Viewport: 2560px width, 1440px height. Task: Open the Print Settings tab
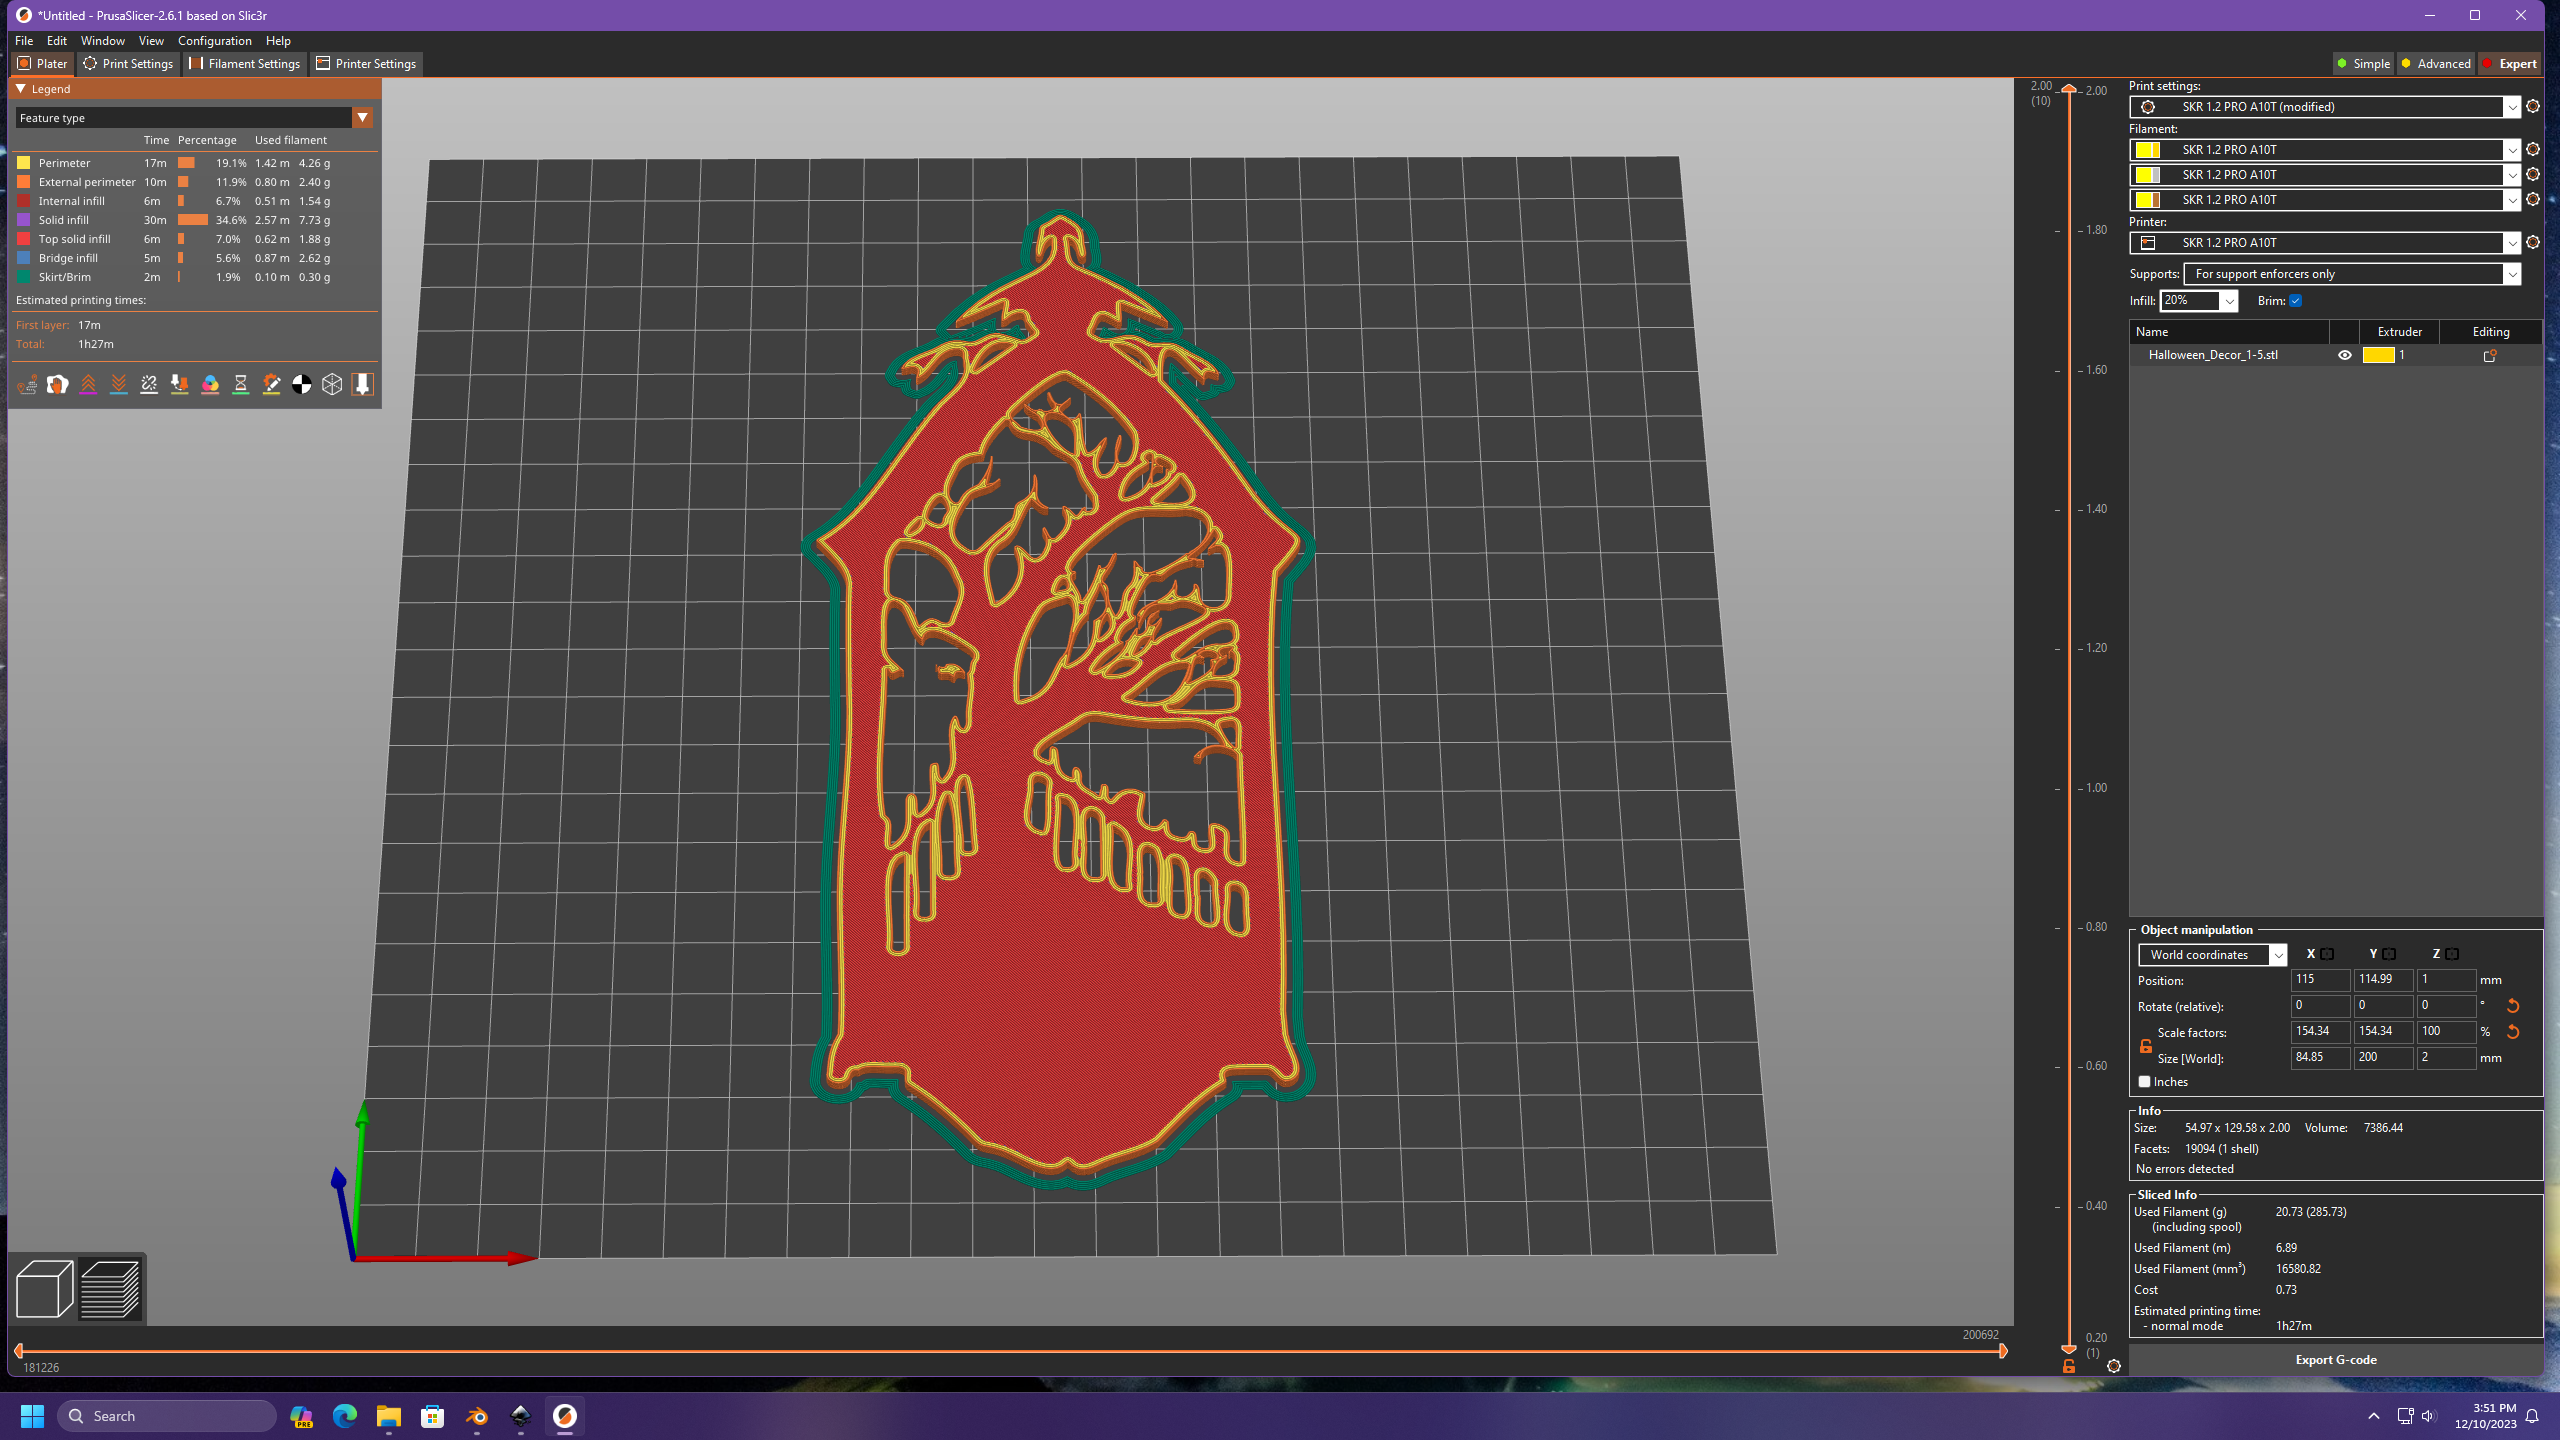[128, 64]
